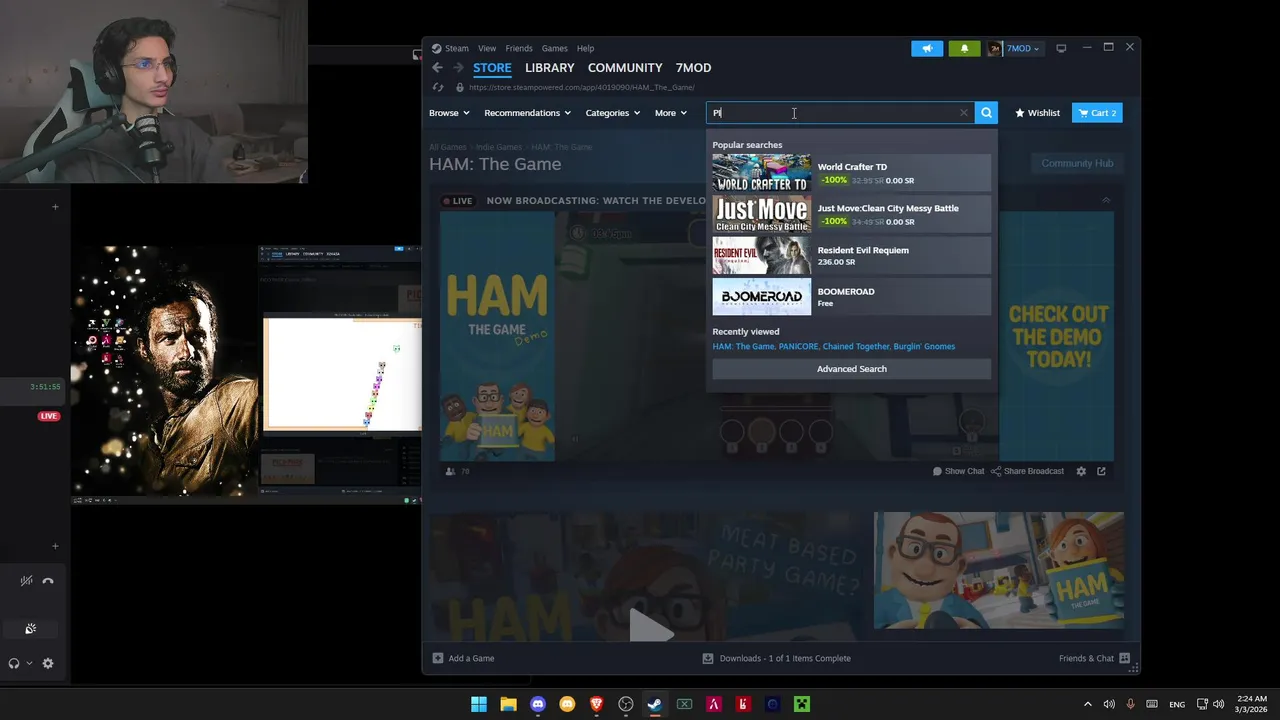Open the Recommendations dropdown
This screenshot has width=1280, height=720.
(x=527, y=113)
